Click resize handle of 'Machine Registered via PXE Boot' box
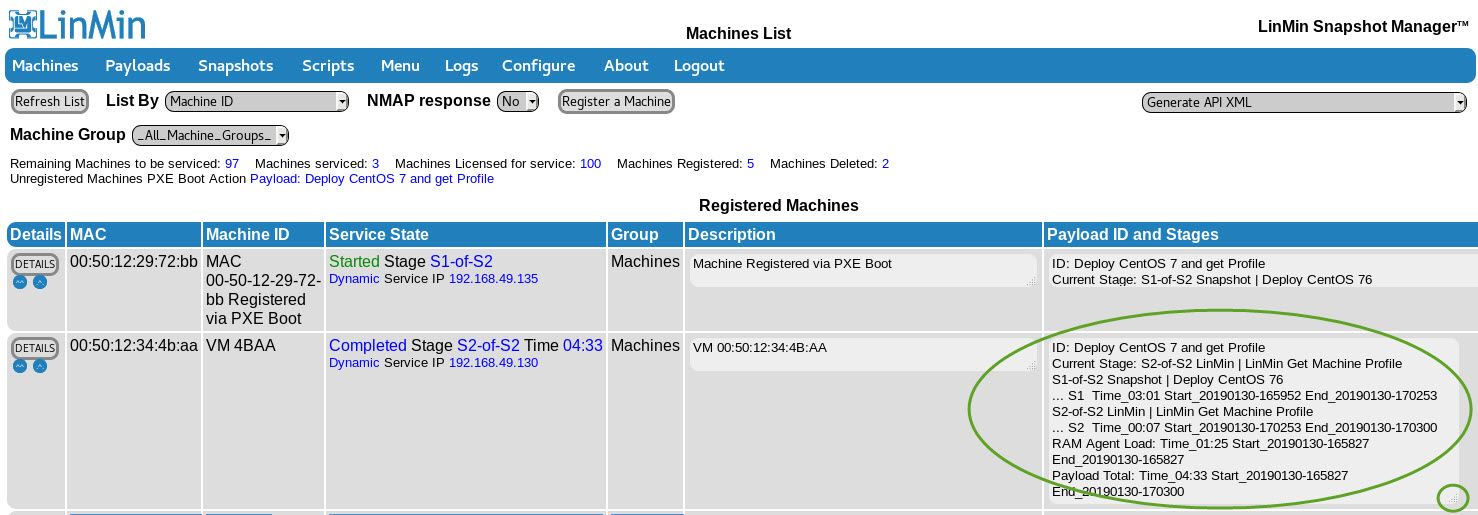 point(1031,282)
